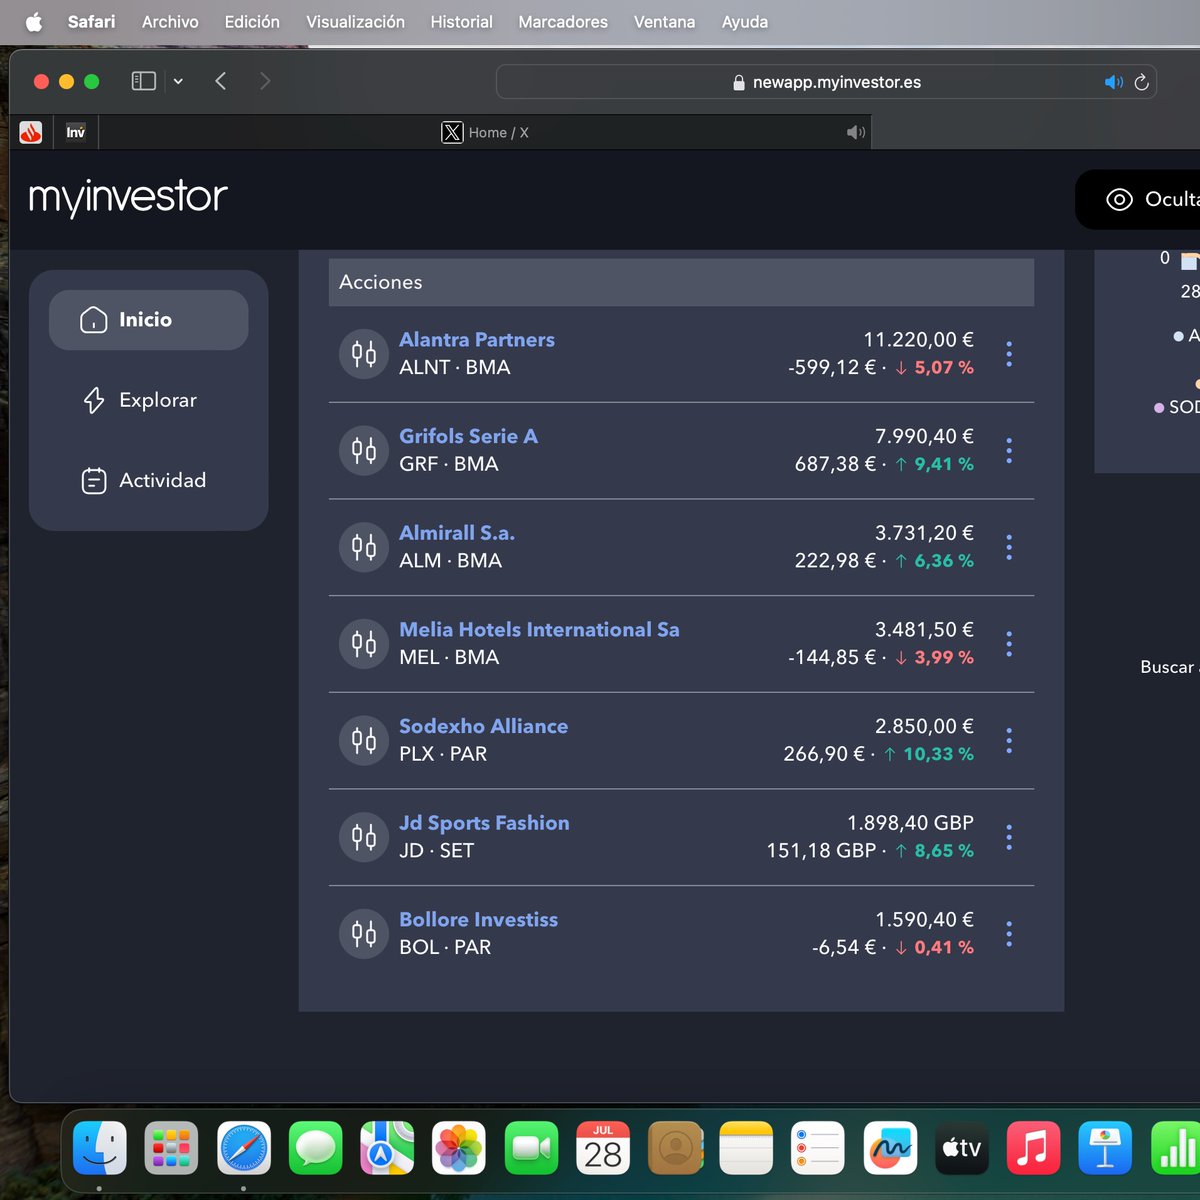Click candlestick icon for Almirall S.a.
Screen dimensions: 1200x1200
click(x=364, y=547)
